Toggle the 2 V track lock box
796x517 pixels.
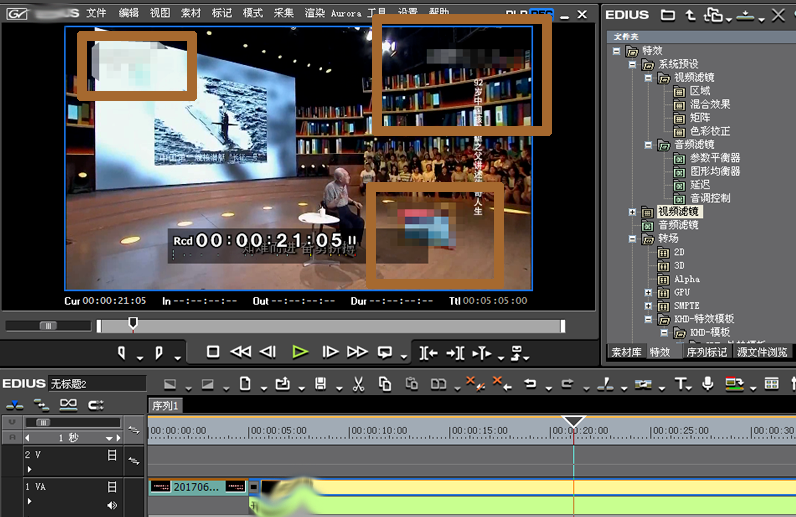tap(112, 455)
